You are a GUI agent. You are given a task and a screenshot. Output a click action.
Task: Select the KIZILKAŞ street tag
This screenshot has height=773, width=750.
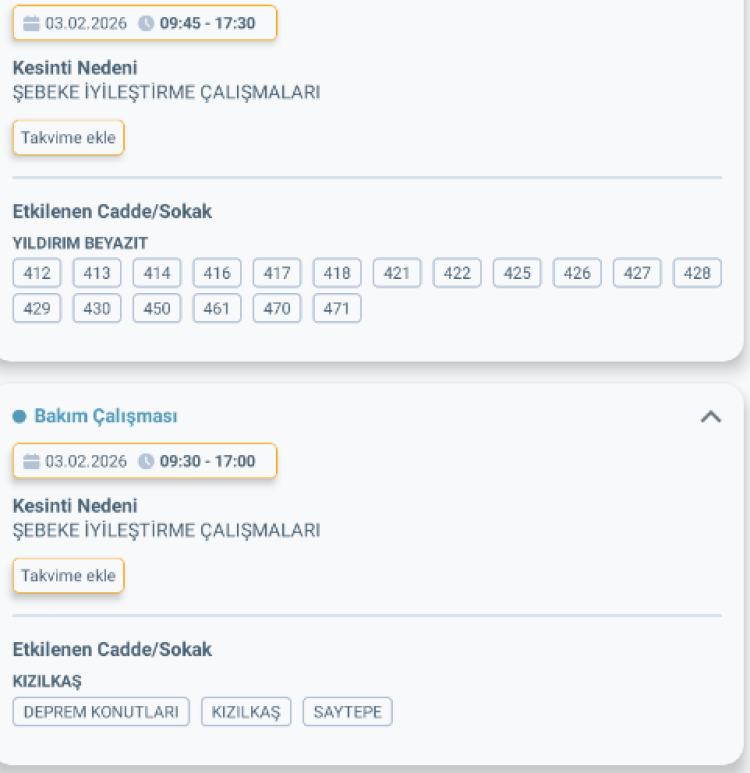pyautogui.click(x=246, y=712)
